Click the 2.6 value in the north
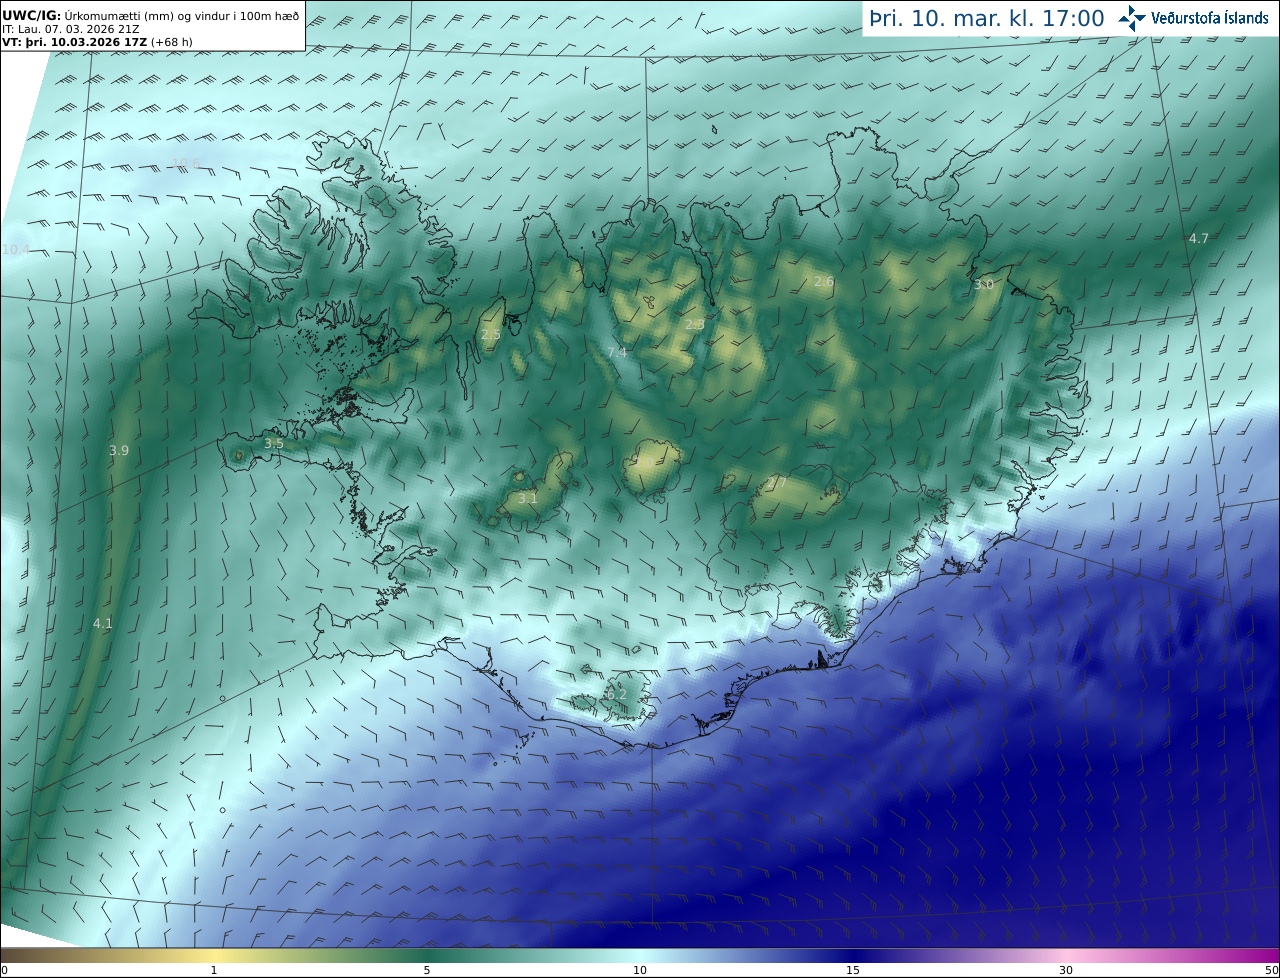 (x=824, y=282)
